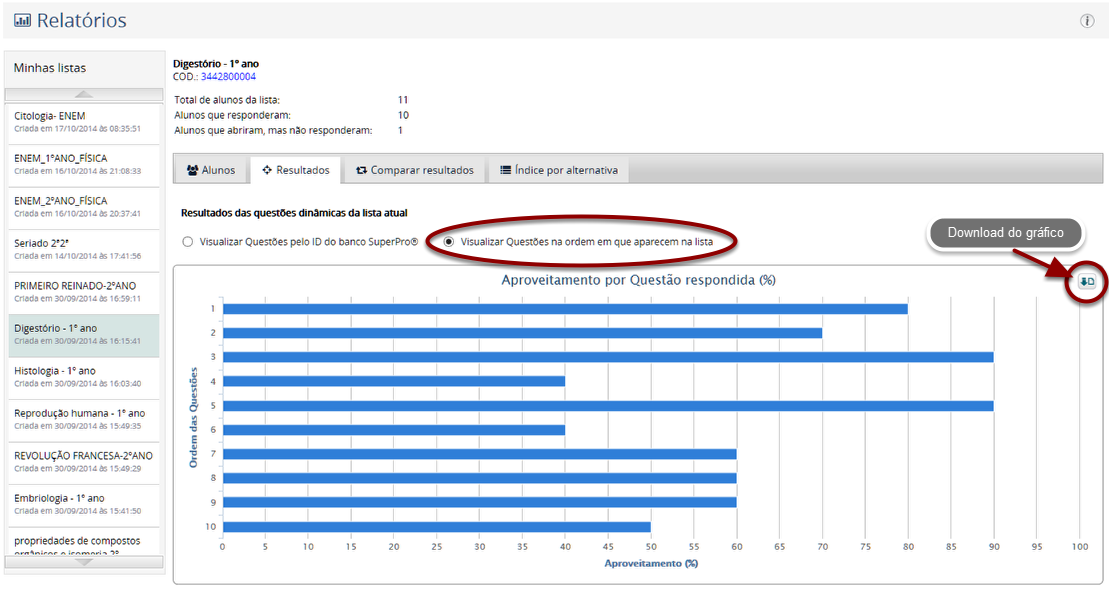Click the info icon at top right
The height and width of the screenshot is (590, 1109).
[x=1087, y=21]
